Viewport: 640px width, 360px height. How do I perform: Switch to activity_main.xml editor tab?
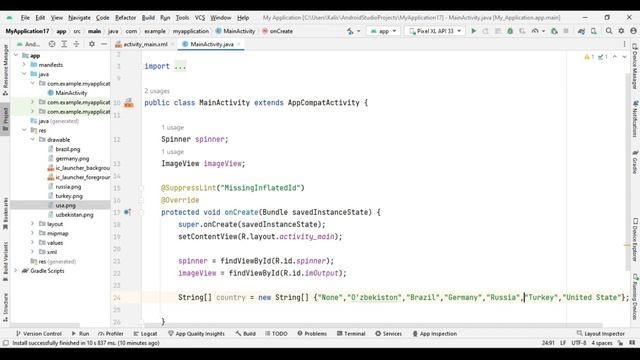145,44
